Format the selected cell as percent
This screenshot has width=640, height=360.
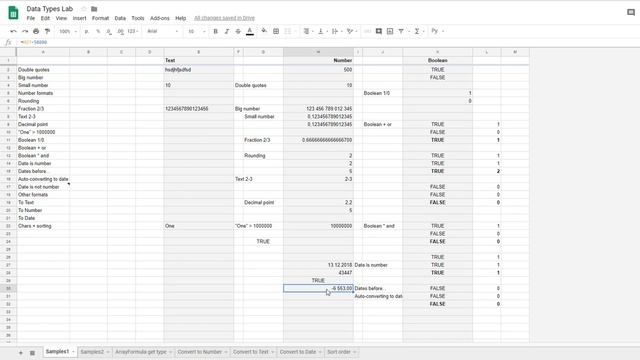pyautogui.click(x=98, y=31)
